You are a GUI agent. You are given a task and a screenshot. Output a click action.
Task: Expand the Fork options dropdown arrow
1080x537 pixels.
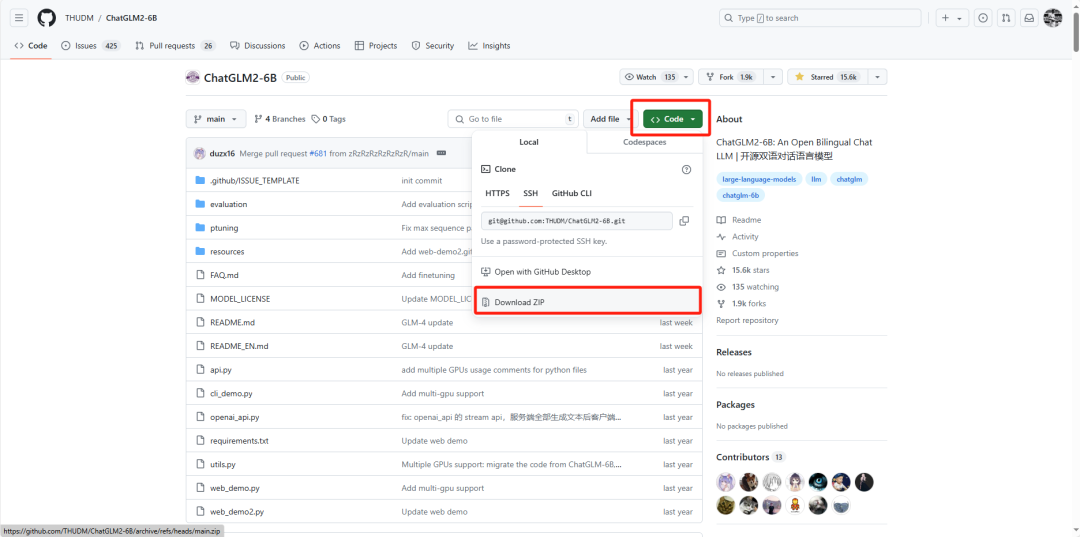tap(773, 77)
